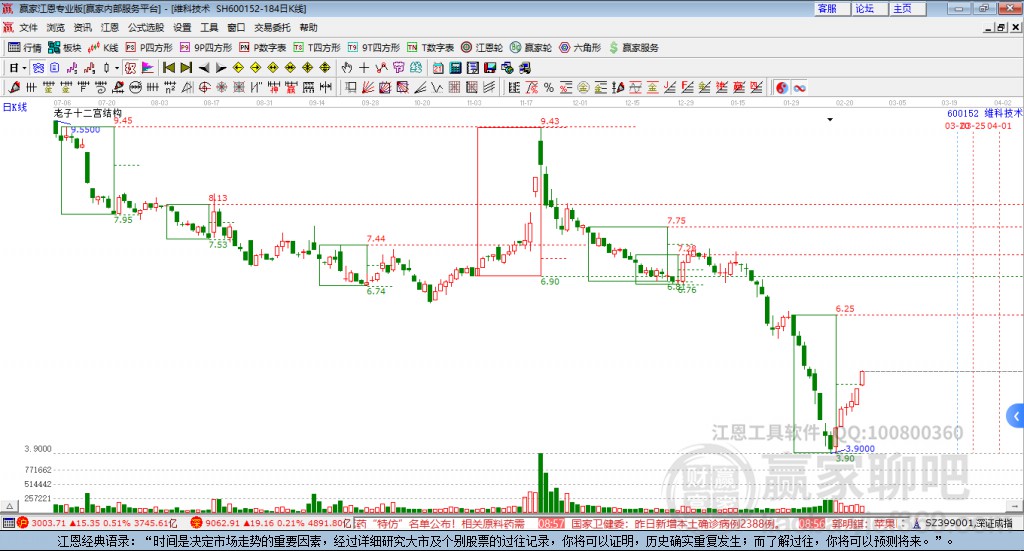Expand the 日 period dropdown
Viewport: 1024px width, 551px height.
pyautogui.click(x=17, y=68)
